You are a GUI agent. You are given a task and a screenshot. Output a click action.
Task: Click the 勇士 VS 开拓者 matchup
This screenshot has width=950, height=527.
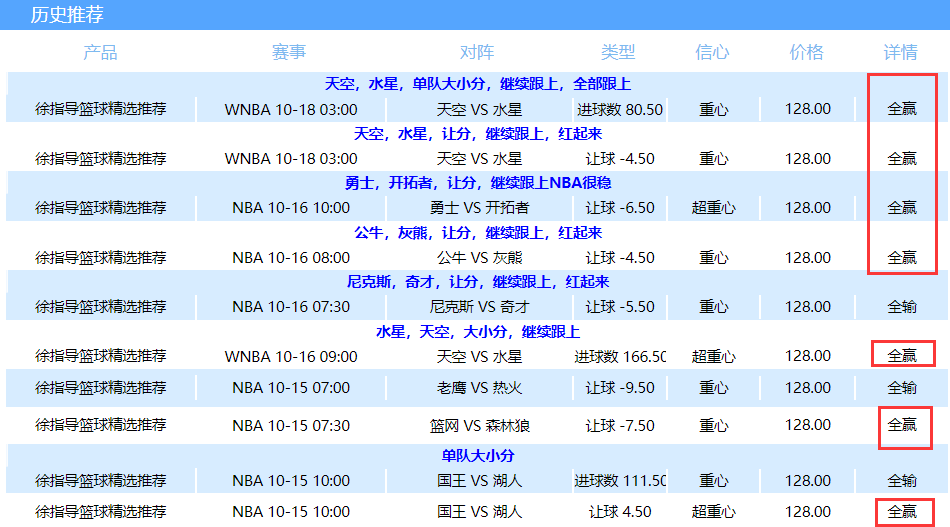(479, 208)
